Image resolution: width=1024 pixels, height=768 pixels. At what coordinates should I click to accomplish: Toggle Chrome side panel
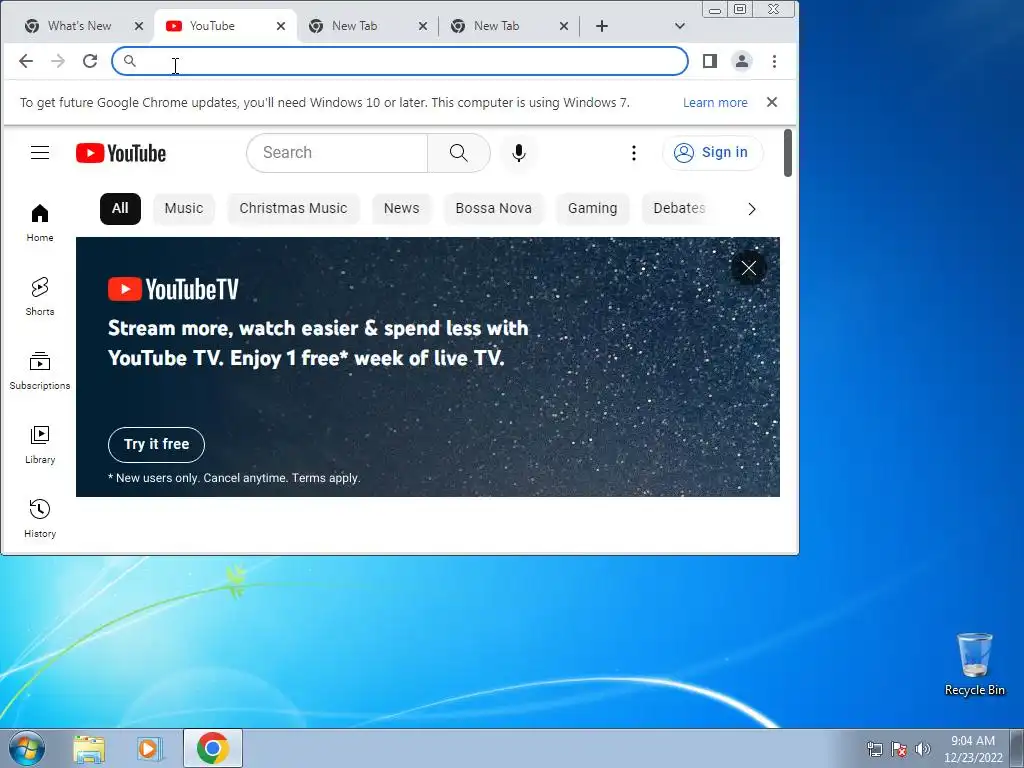[x=710, y=61]
